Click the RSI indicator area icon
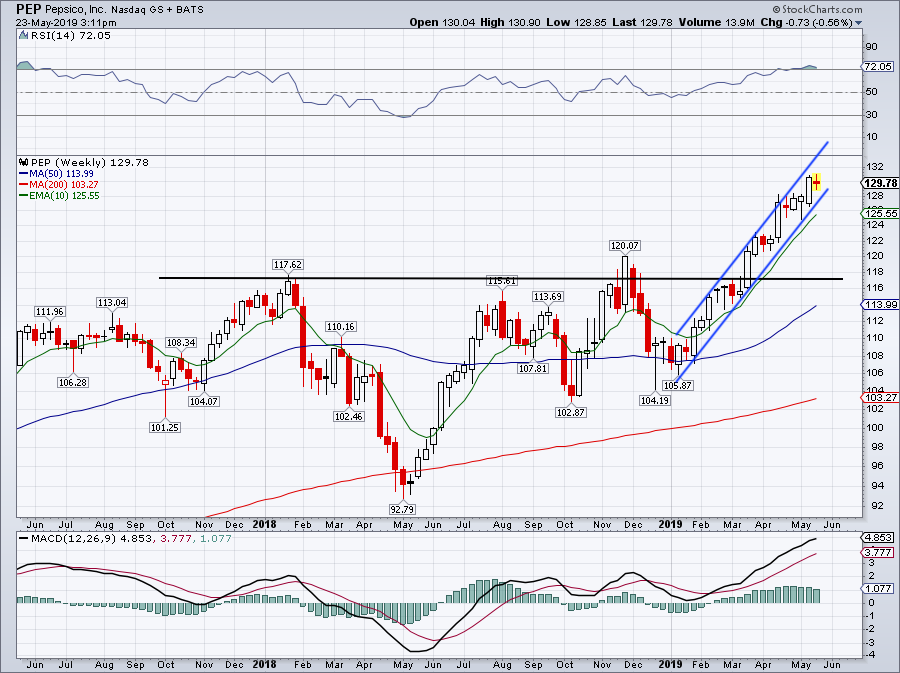Viewport: 900px width, 673px height. point(24,36)
